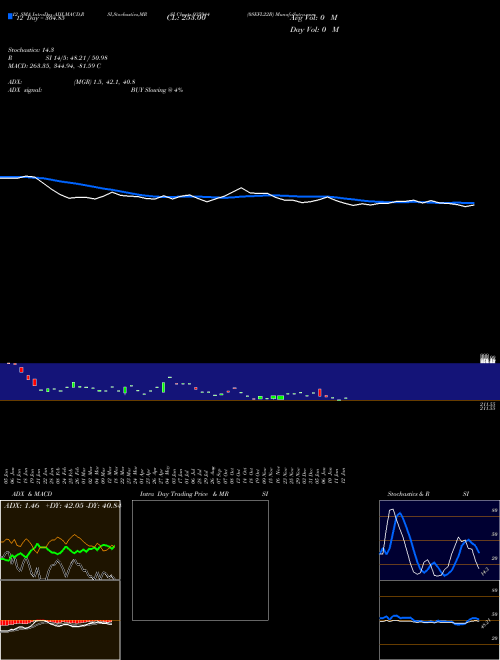Image resolution: width=500 pixels, height=660 pixels.
Task: Open the ADX line chart panel
Action: 60,540
